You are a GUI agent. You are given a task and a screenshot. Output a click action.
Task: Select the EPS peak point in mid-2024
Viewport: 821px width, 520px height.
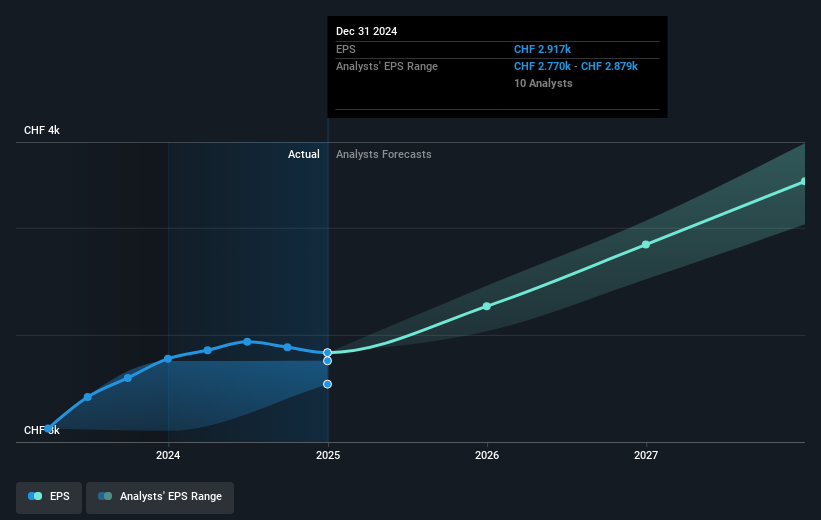[247, 341]
